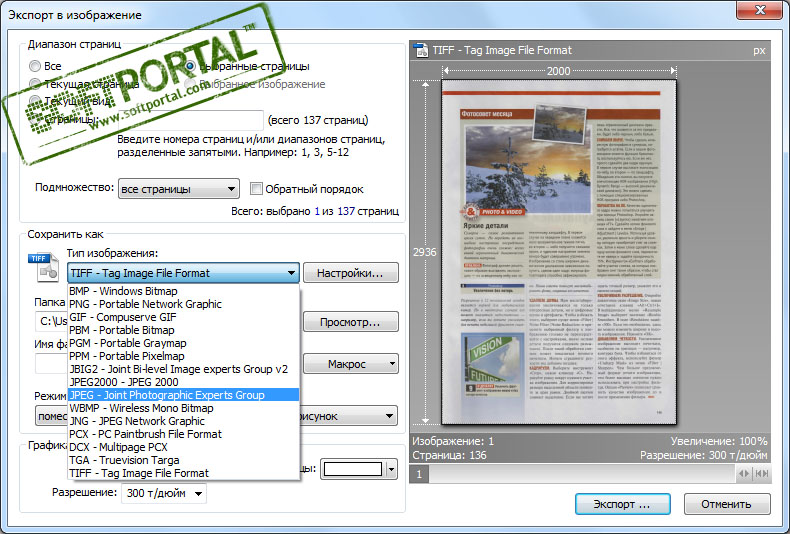790x534 pixels.
Task: Click the page preview thumbnail
Action: pos(559,252)
